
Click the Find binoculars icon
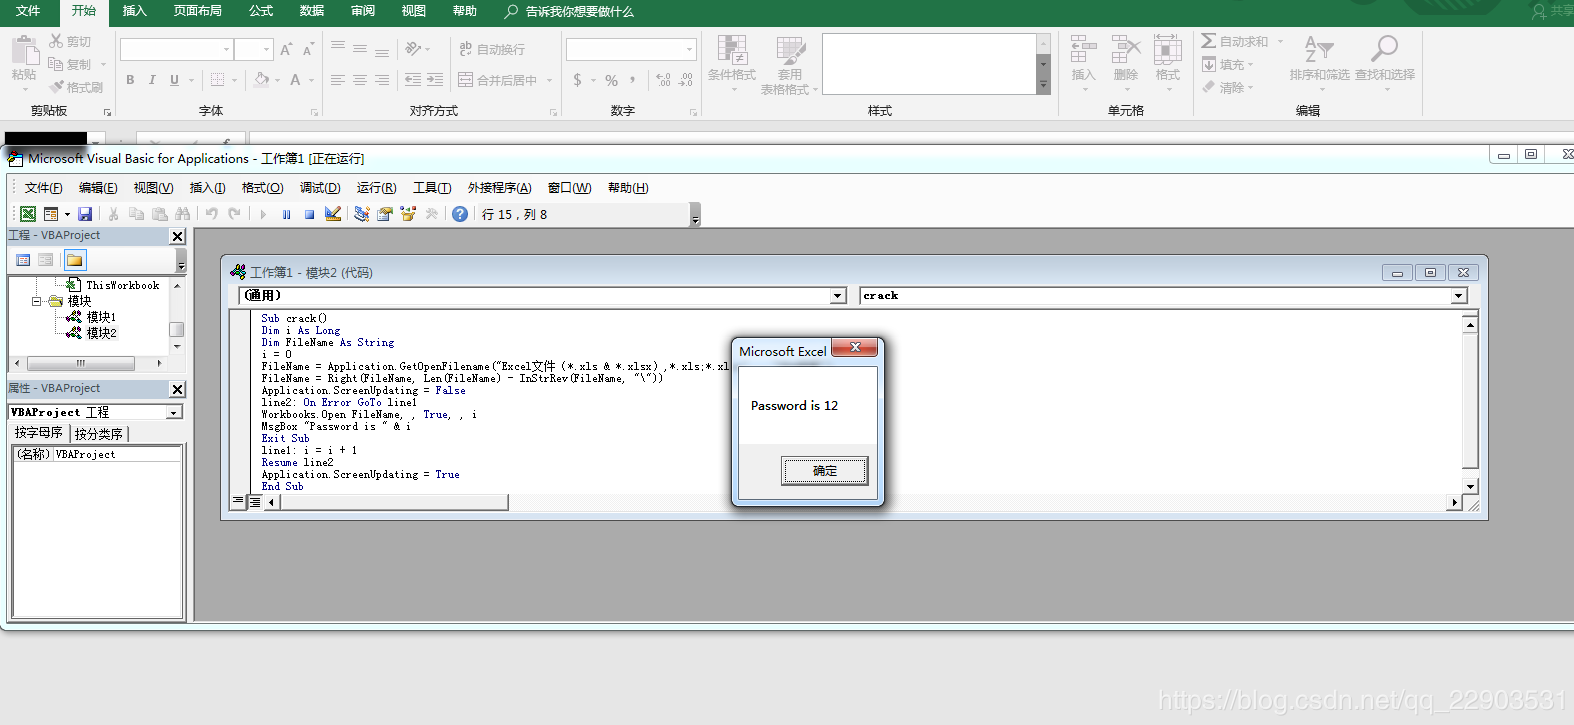[x=182, y=214]
